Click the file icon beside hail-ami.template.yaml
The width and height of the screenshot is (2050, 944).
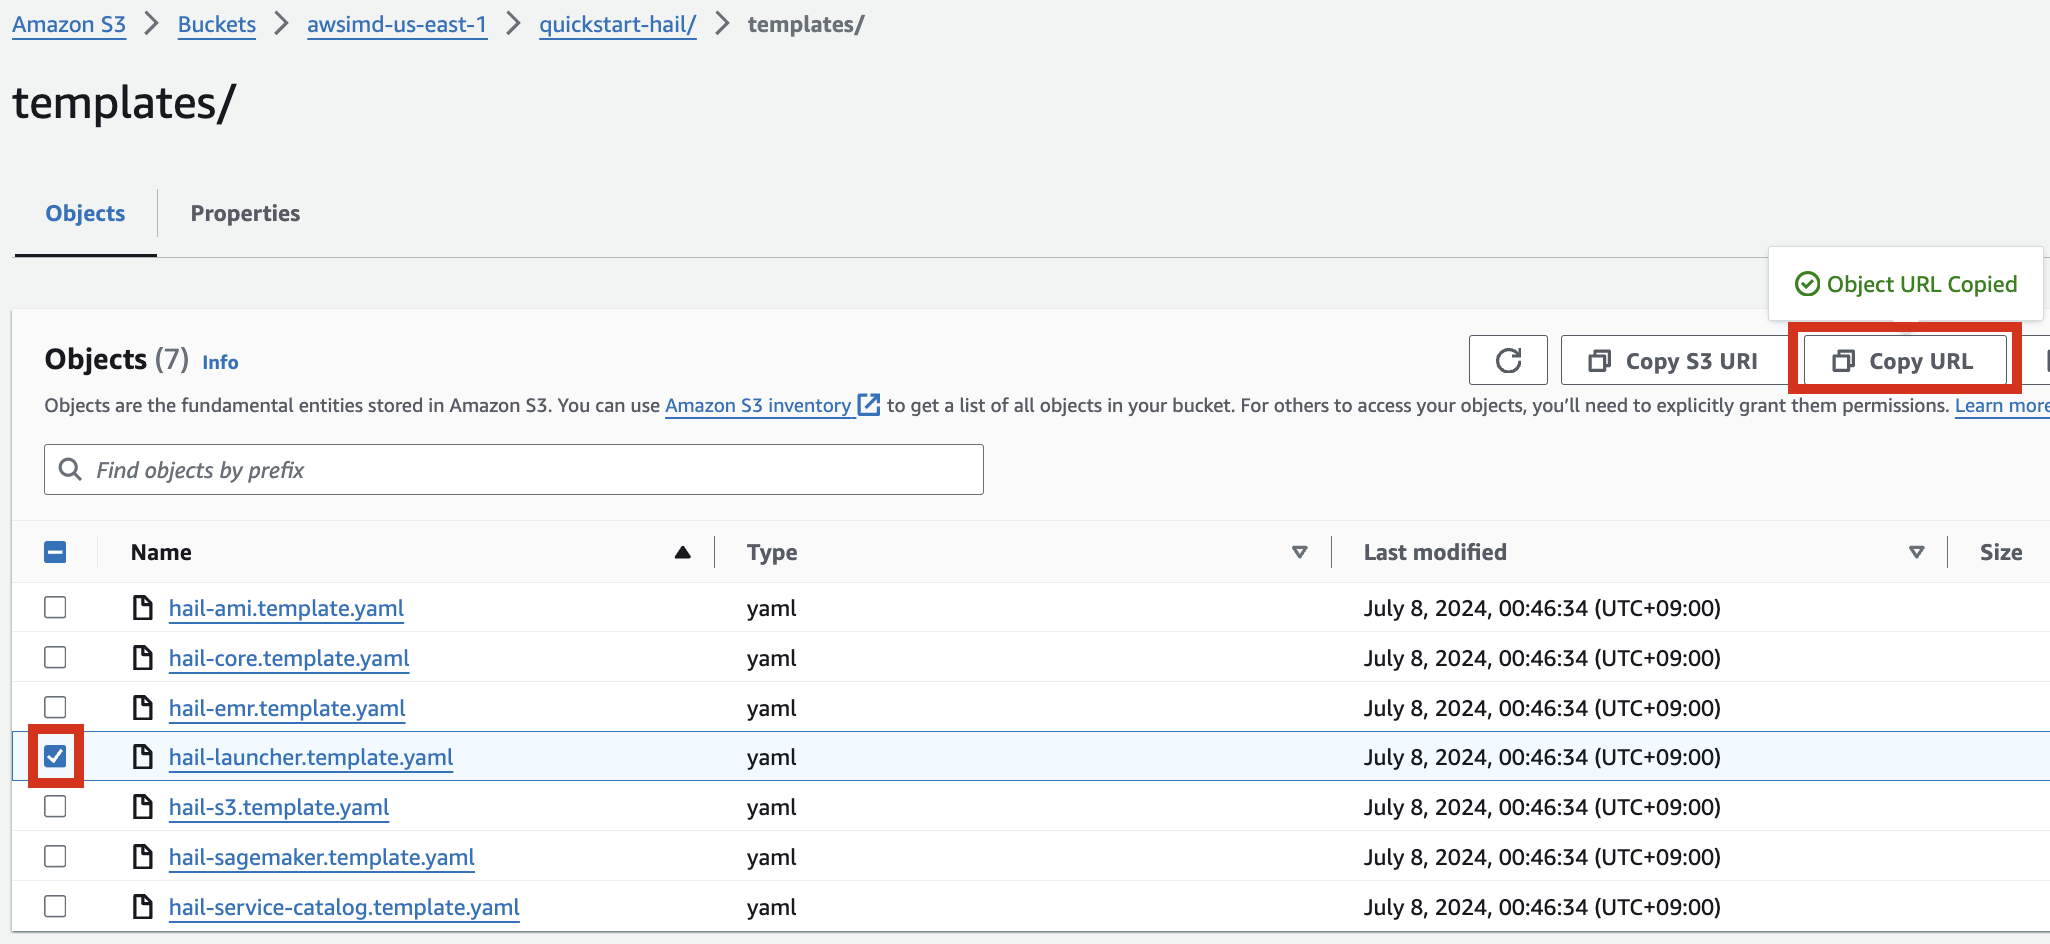click(x=143, y=608)
